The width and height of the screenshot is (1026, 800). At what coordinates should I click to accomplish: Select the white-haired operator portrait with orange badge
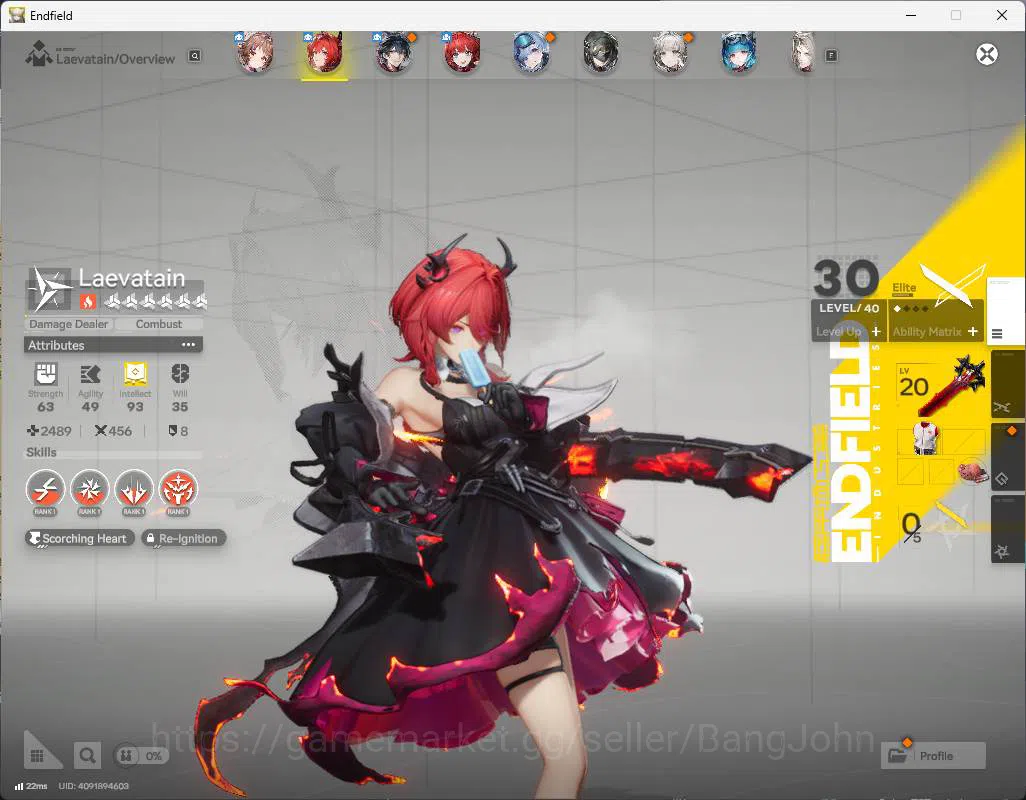671,52
